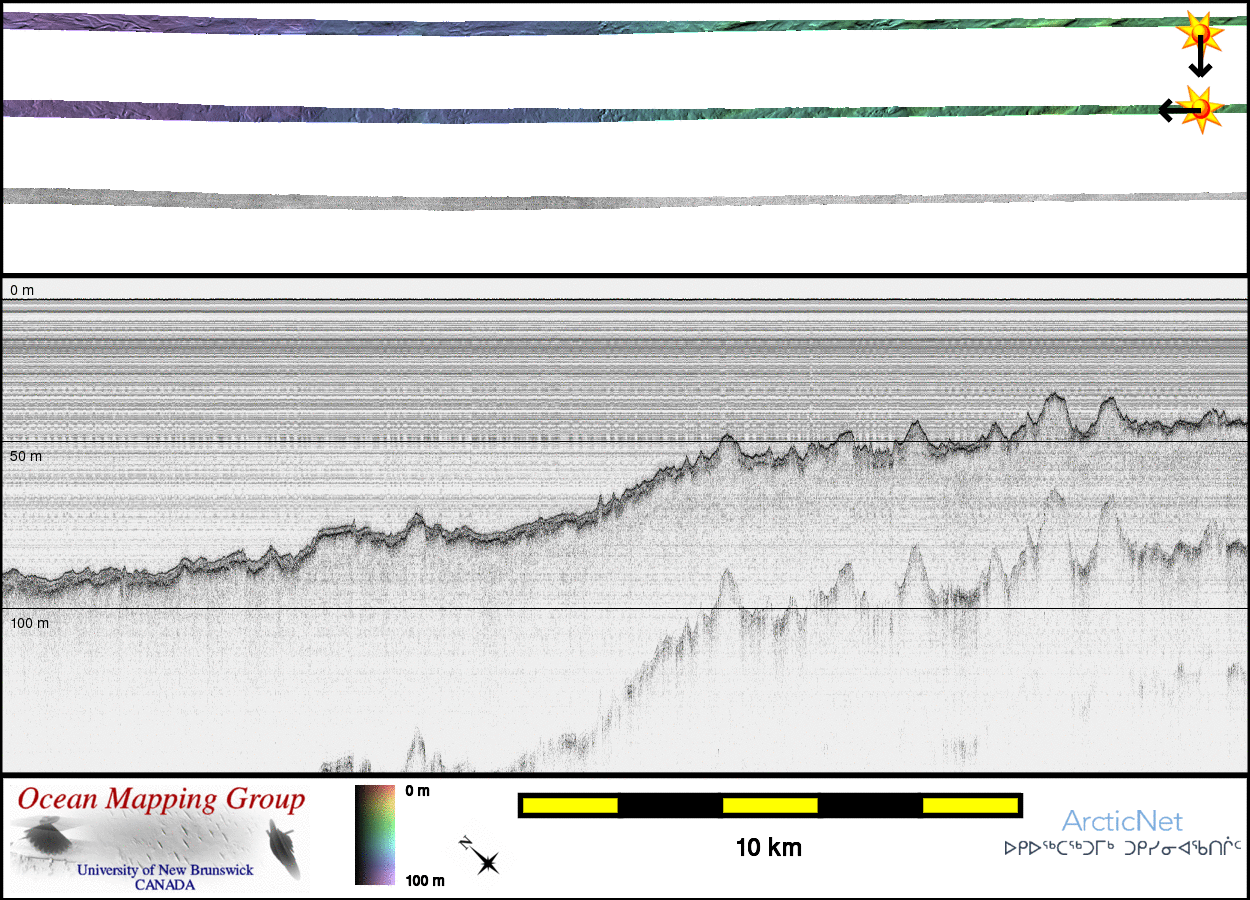Open the Ocean Mapping Group title link
Image resolution: width=1250 pixels, height=900 pixels.
[x=161, y=800]
